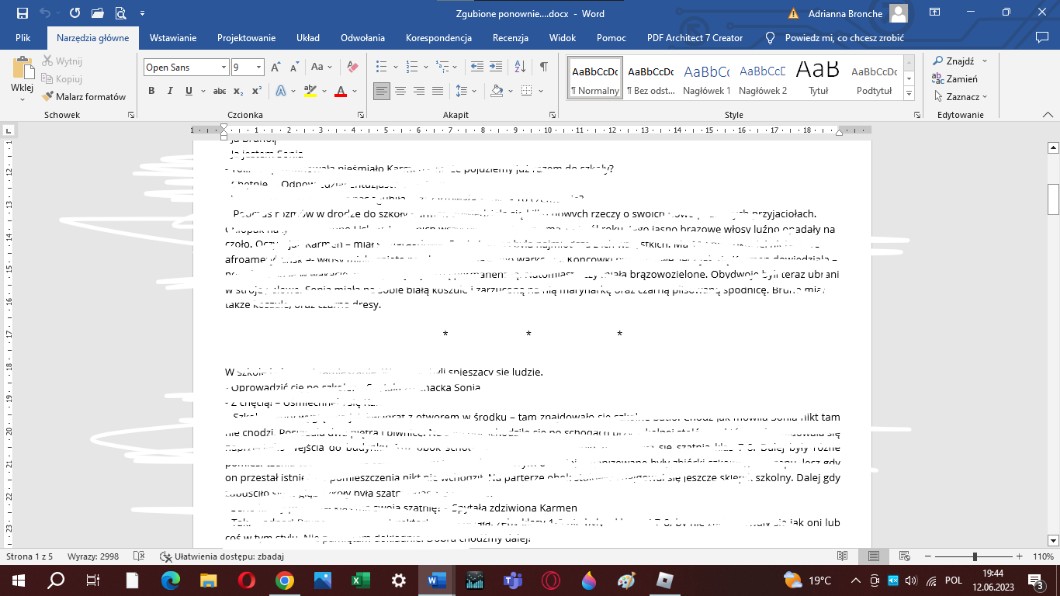Toggle italic formatting
The image size is (1060, 596).
pos(170,91)
